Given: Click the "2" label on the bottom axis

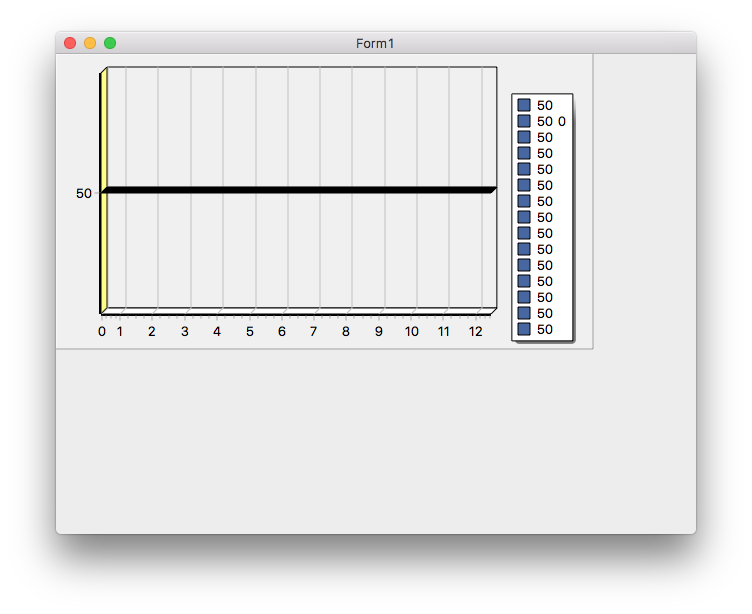Looking at the screenshot, I should point(152,331).
